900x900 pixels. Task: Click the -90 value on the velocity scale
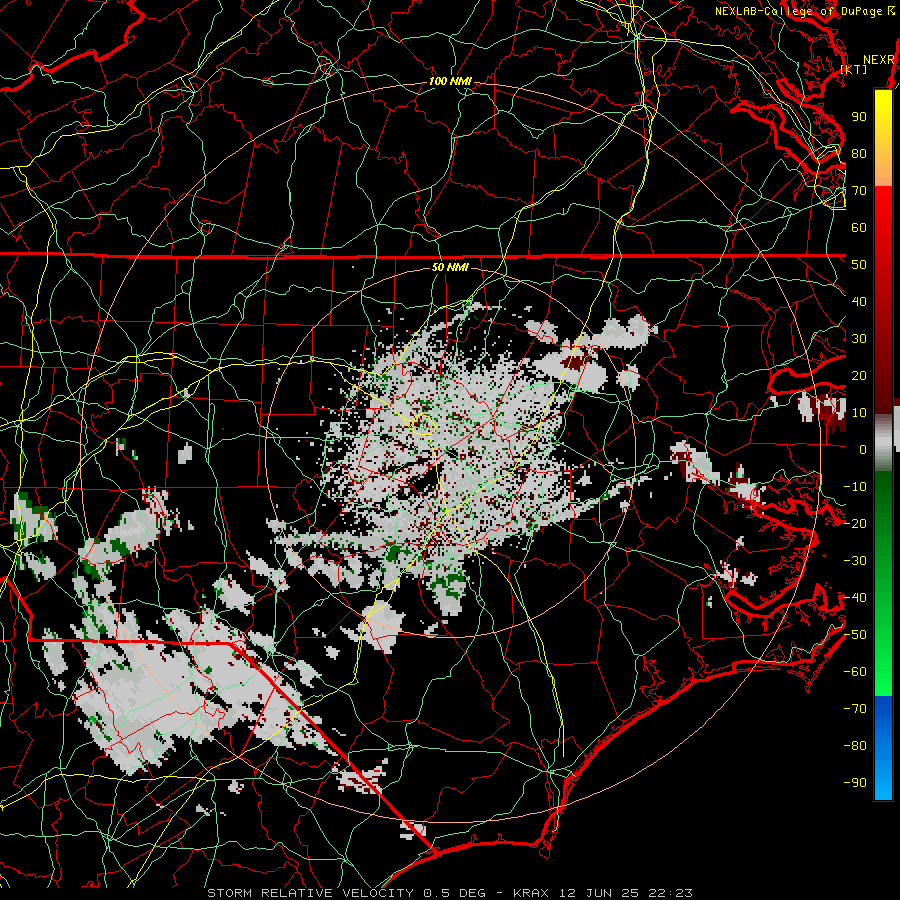[855, 783]
